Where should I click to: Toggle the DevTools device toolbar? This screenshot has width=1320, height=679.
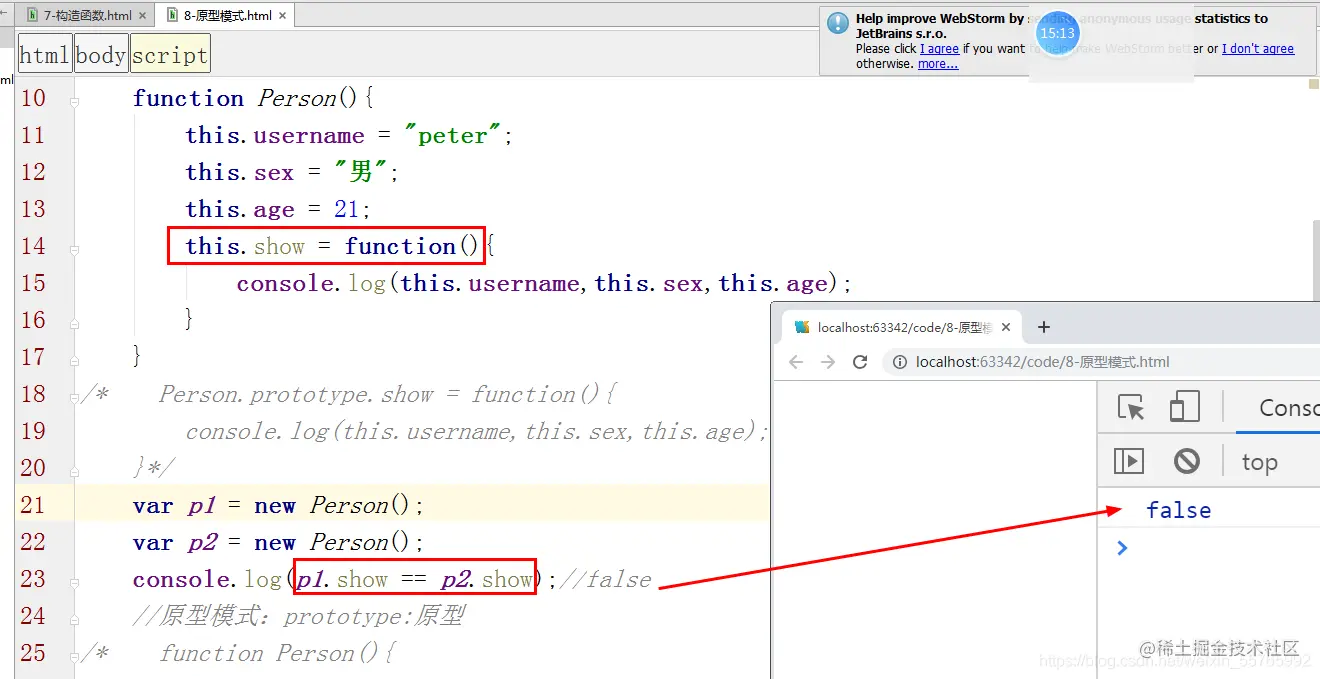tap(1185, 407)
